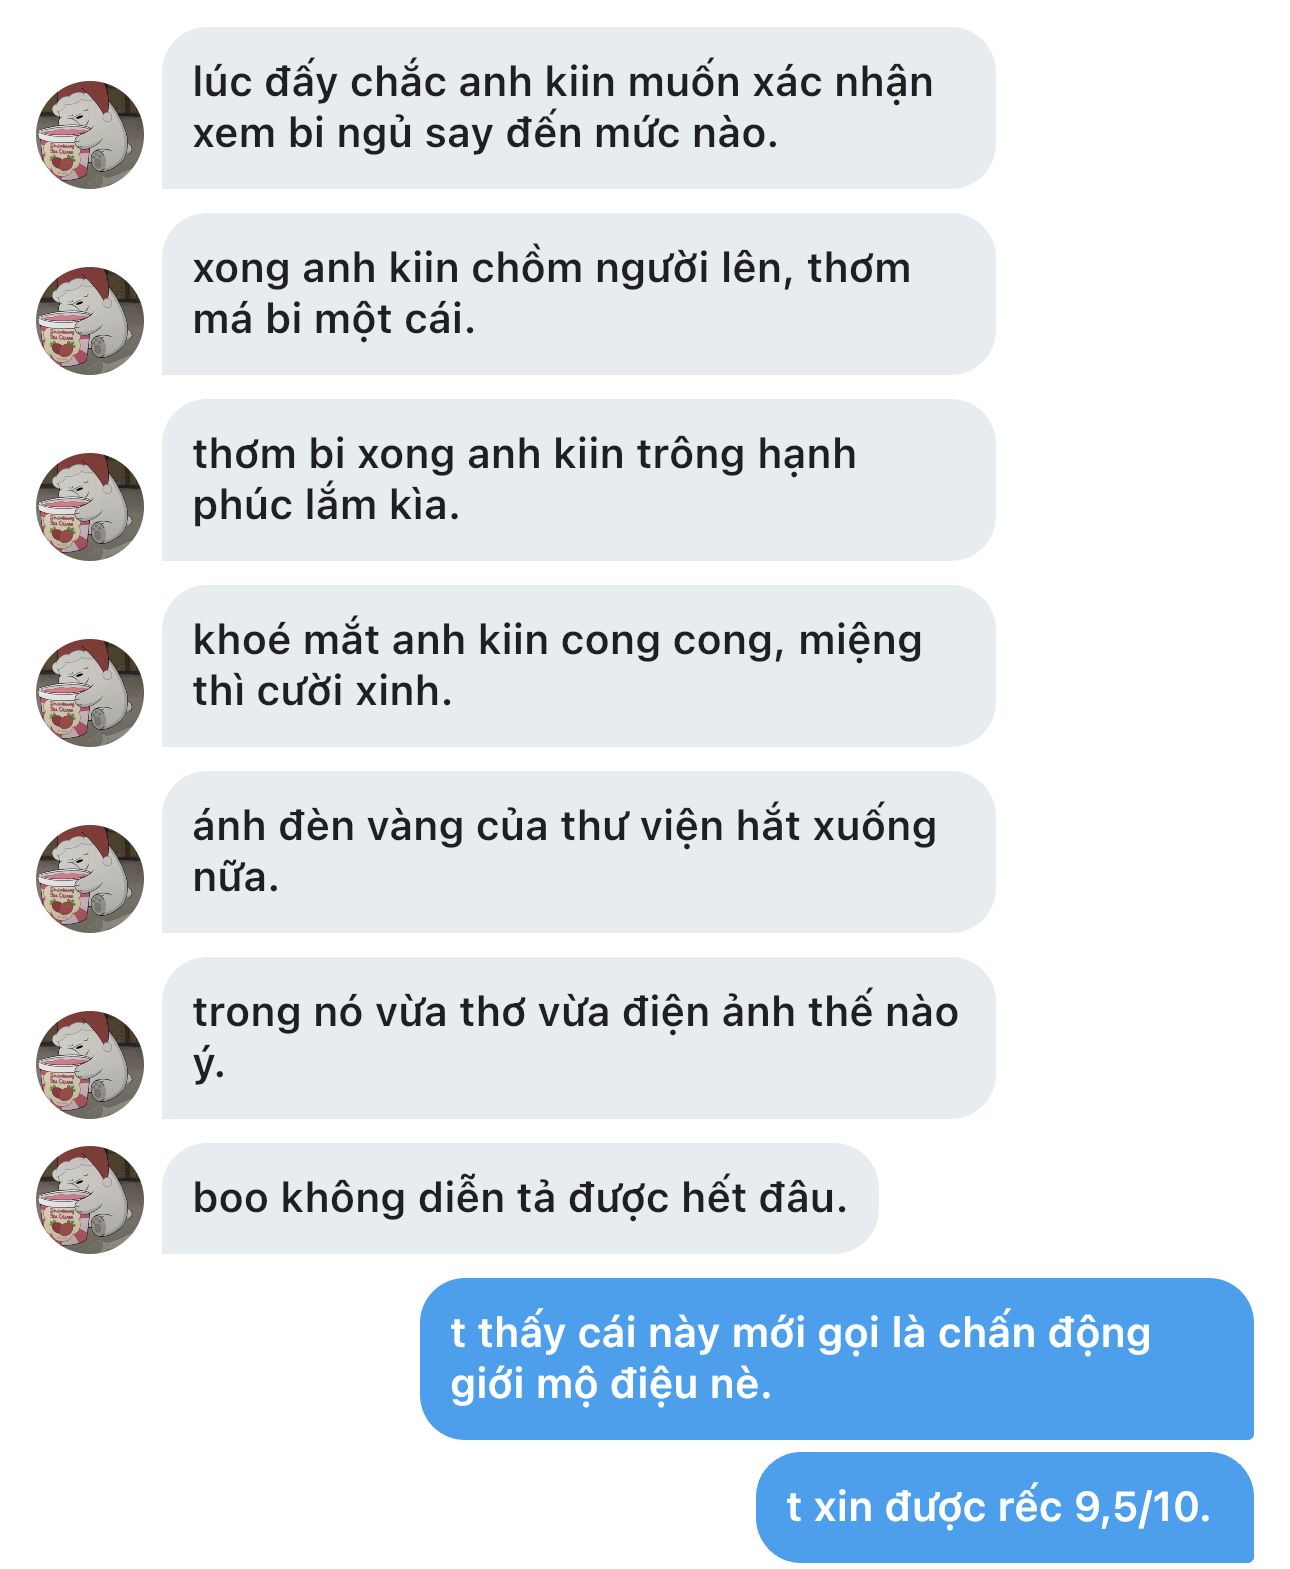Open avatar beside 'trong nó vừa thơ' message
The image size is (1290, 1569).
click(90, 1065)
